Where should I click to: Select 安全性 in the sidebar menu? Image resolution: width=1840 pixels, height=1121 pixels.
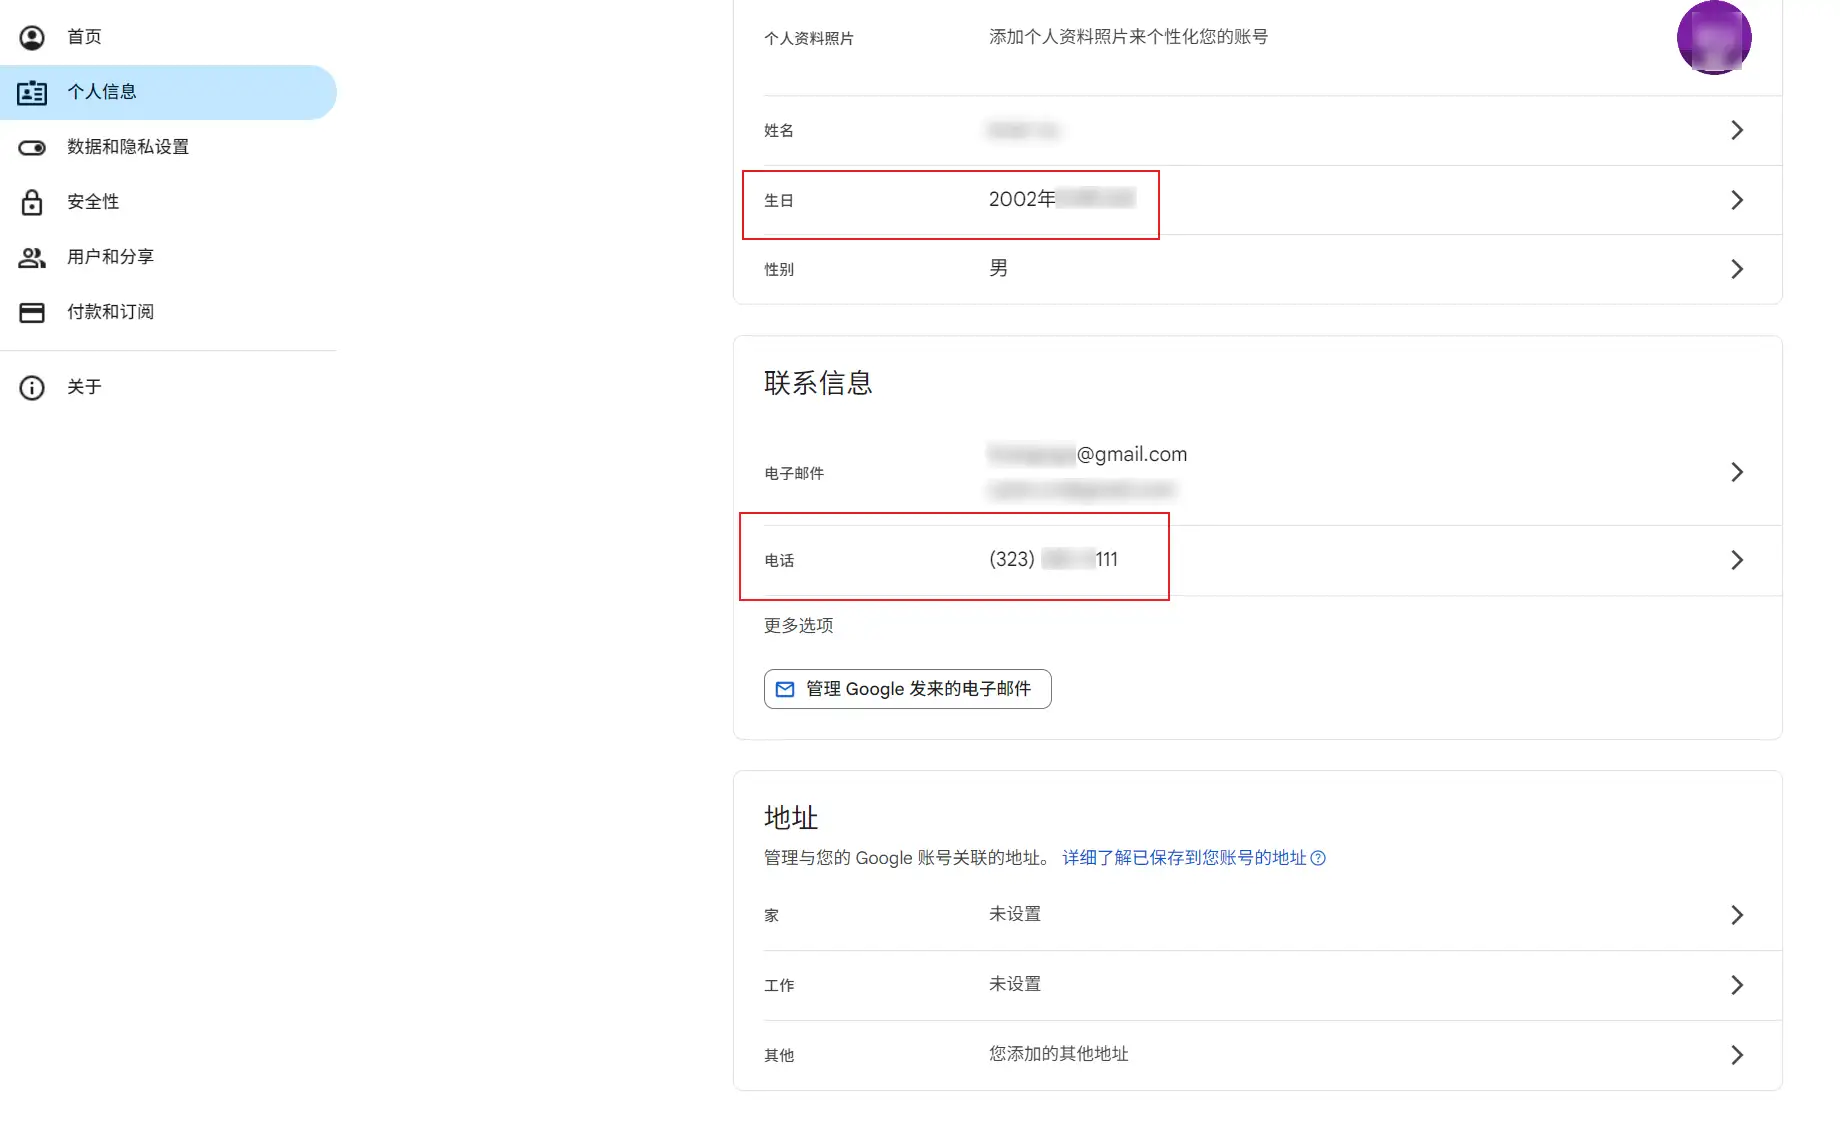point(93,202)
